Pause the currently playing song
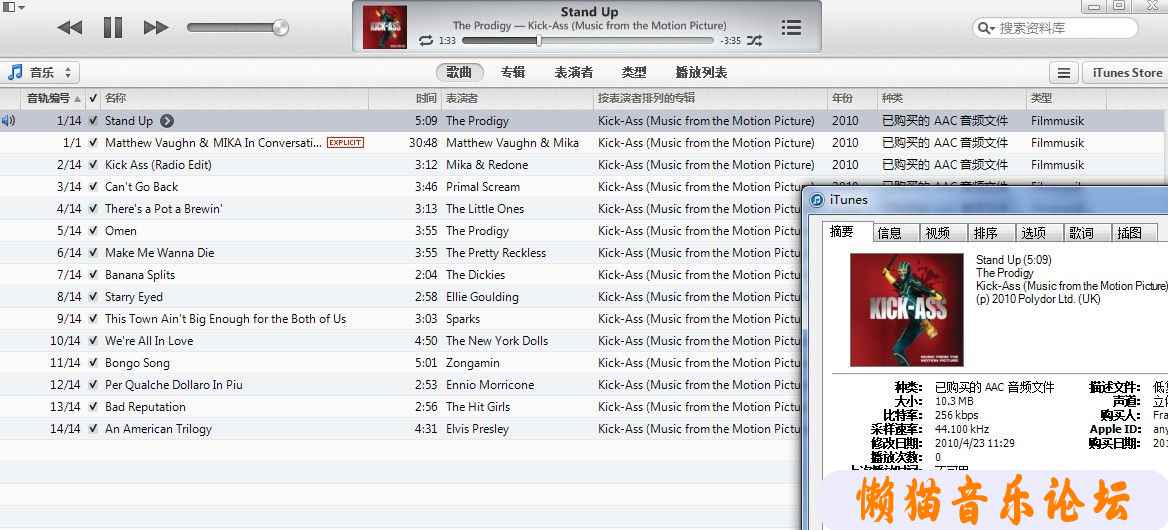The height and width of the screenshot is (530, 1168). coord(112,28)
